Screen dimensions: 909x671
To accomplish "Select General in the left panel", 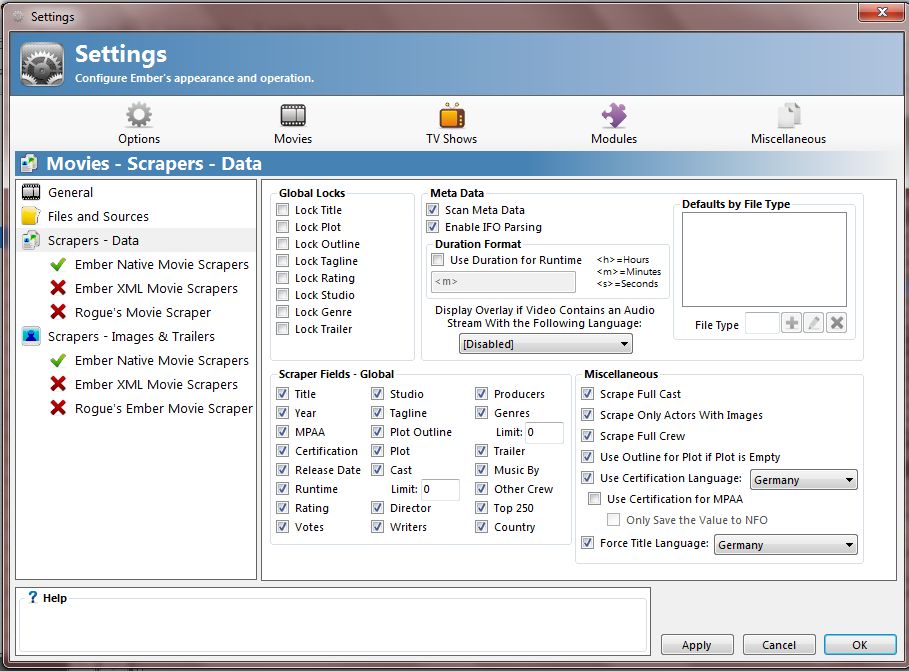I will click(x=70, y=192).
